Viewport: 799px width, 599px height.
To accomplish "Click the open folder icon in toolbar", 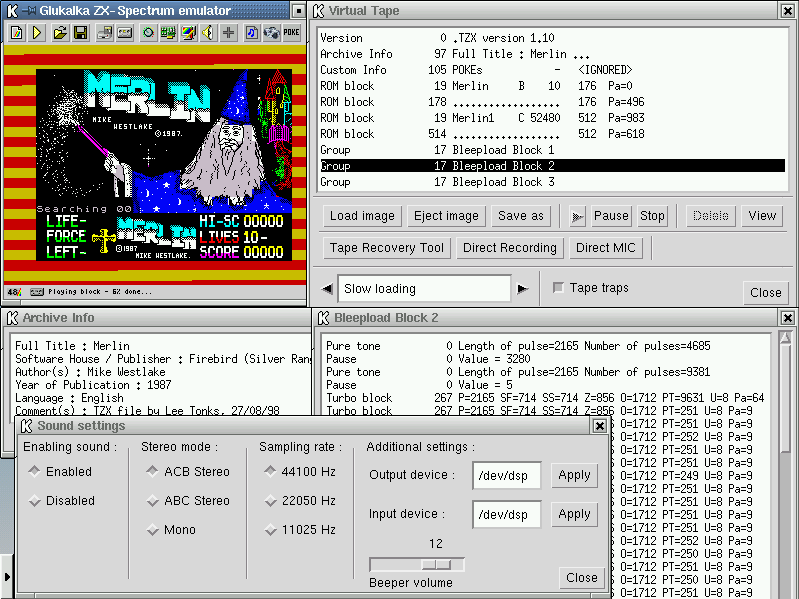I will (x=60, y=33).
